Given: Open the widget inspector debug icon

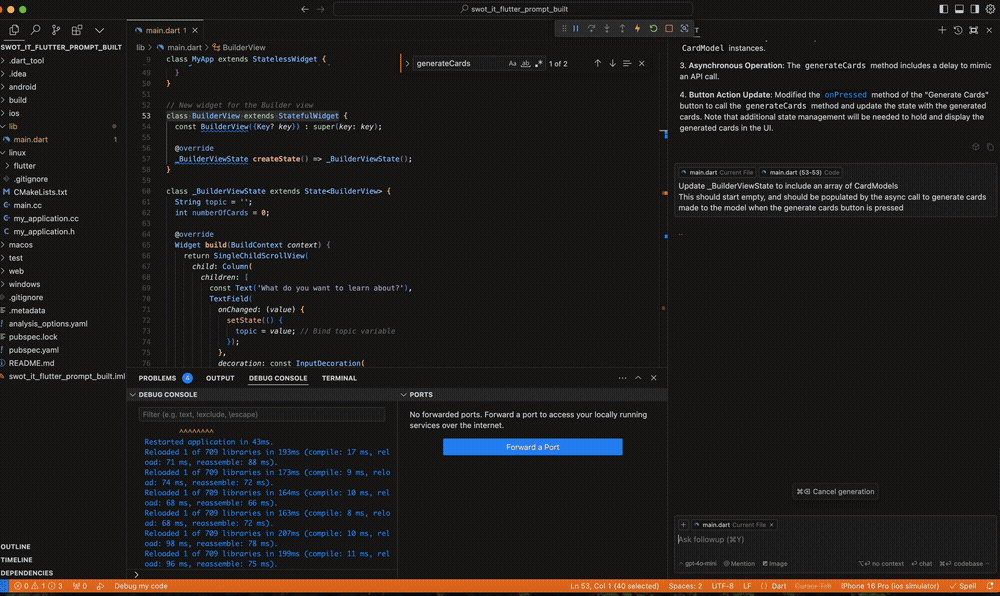Looking at the screenshot, I should pos(684,29).
